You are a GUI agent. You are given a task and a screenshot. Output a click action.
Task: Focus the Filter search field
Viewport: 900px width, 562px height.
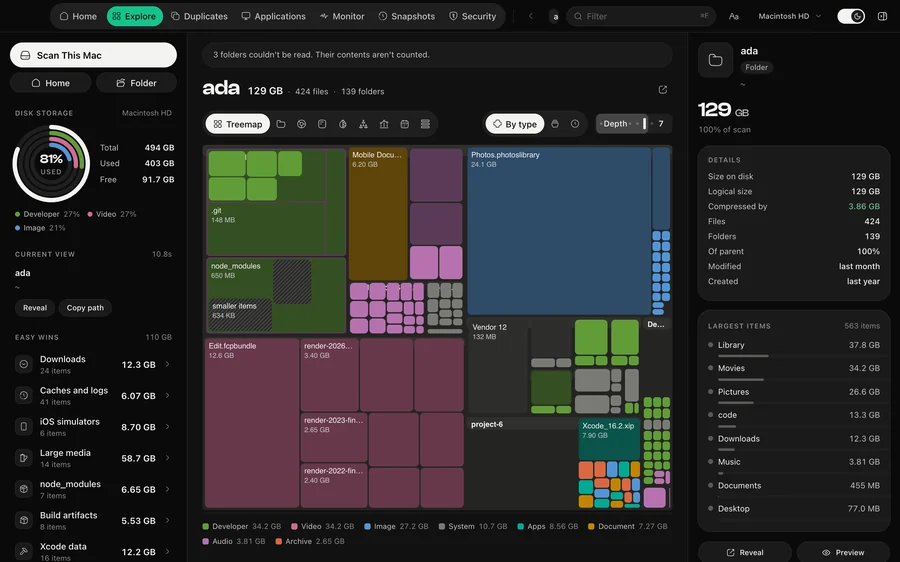(641, 16)
